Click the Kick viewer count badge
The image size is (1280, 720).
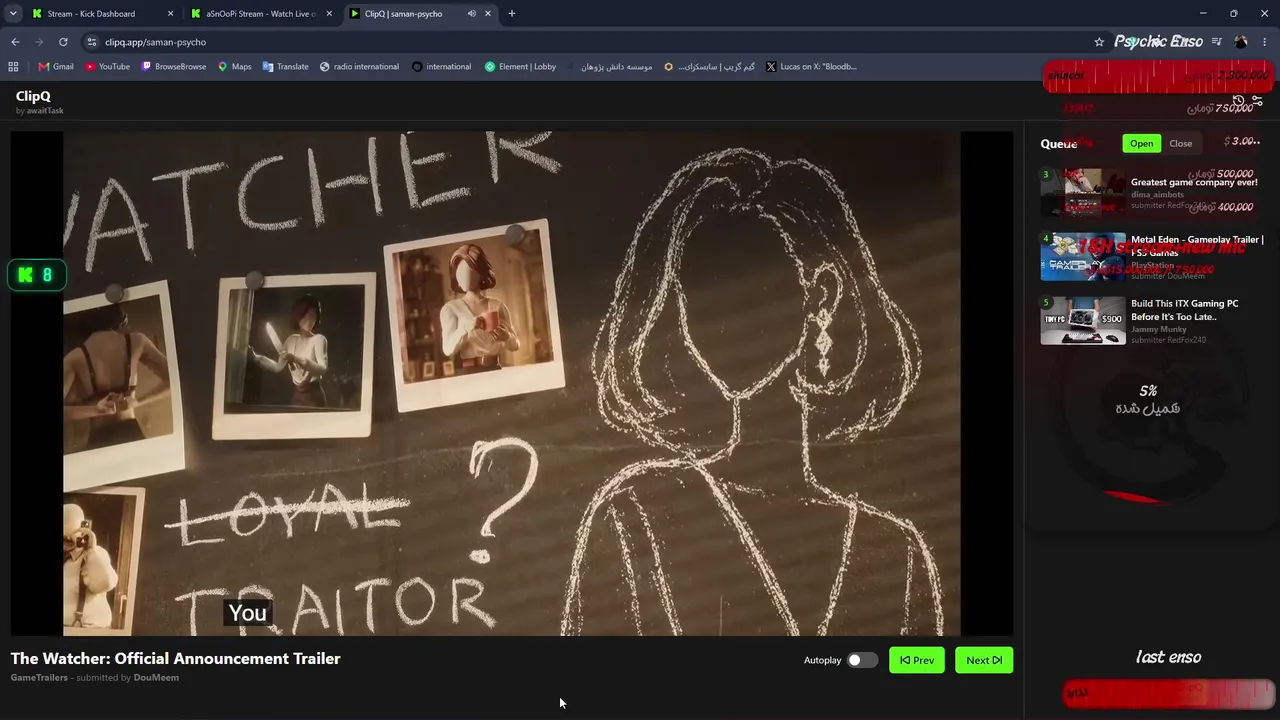pyautogui.click(x=37, y=275)
